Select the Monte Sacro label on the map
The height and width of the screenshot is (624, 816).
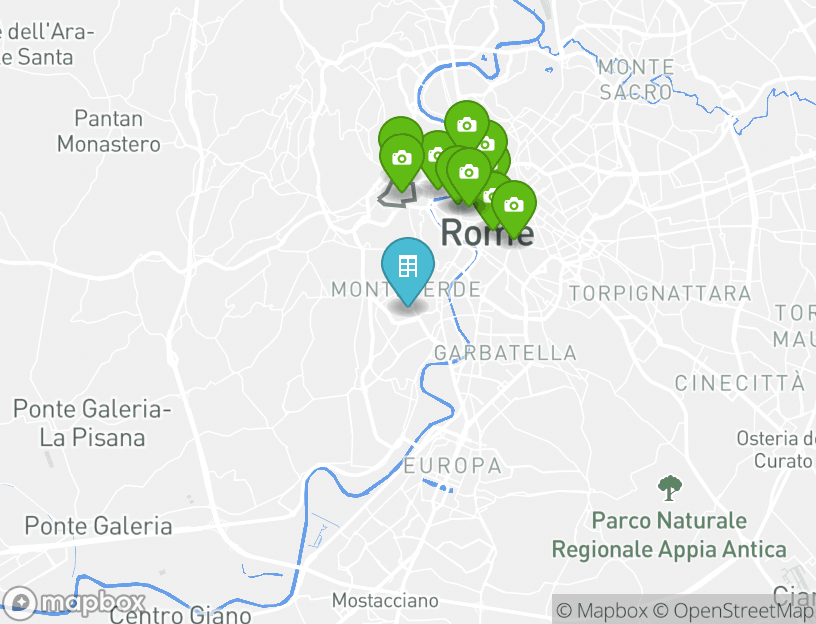(636, 80)
